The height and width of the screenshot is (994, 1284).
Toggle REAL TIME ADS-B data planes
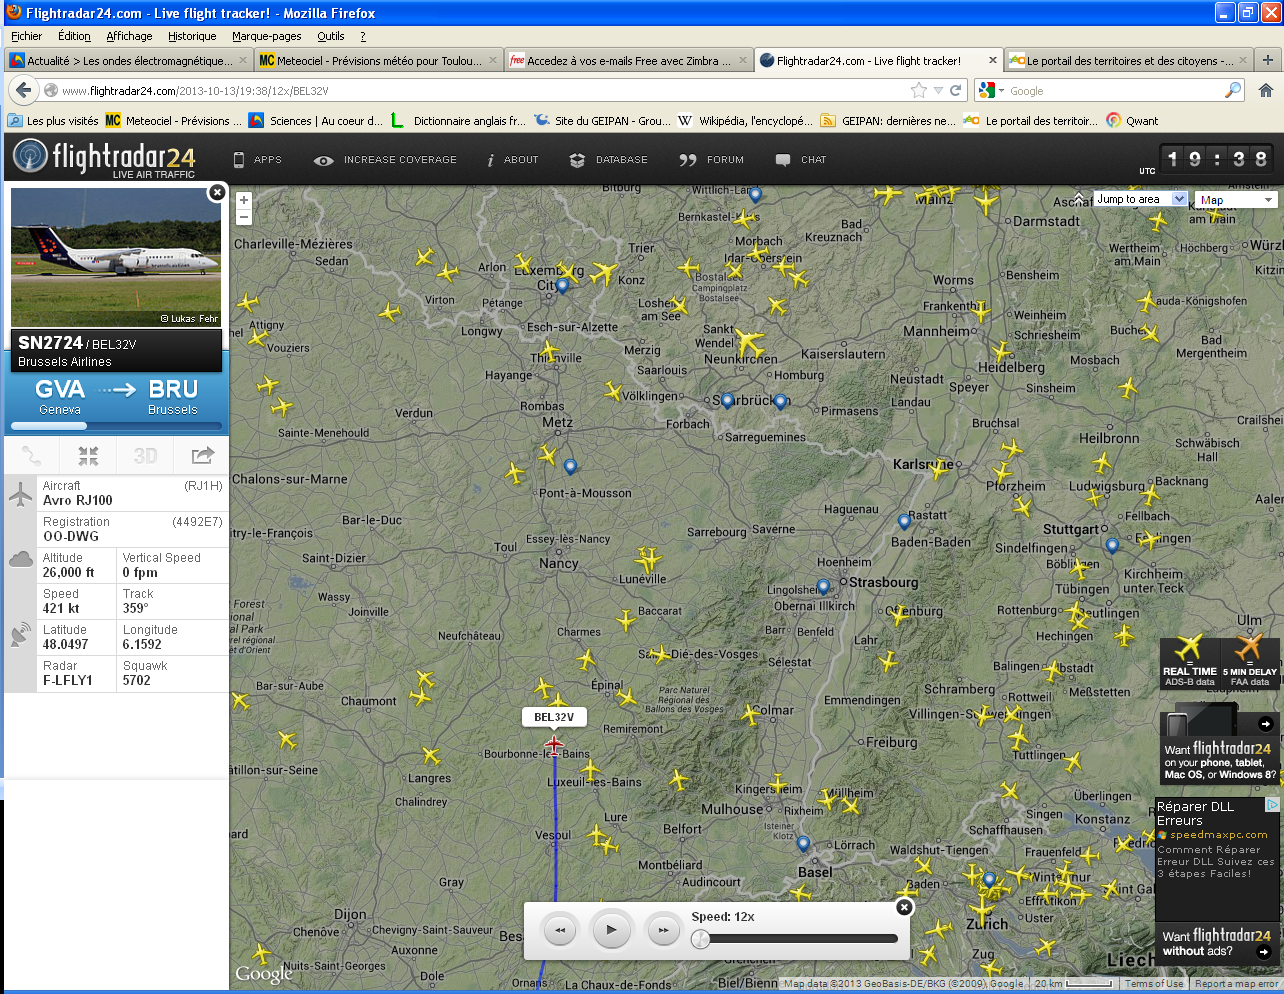tap(1189, 661)
